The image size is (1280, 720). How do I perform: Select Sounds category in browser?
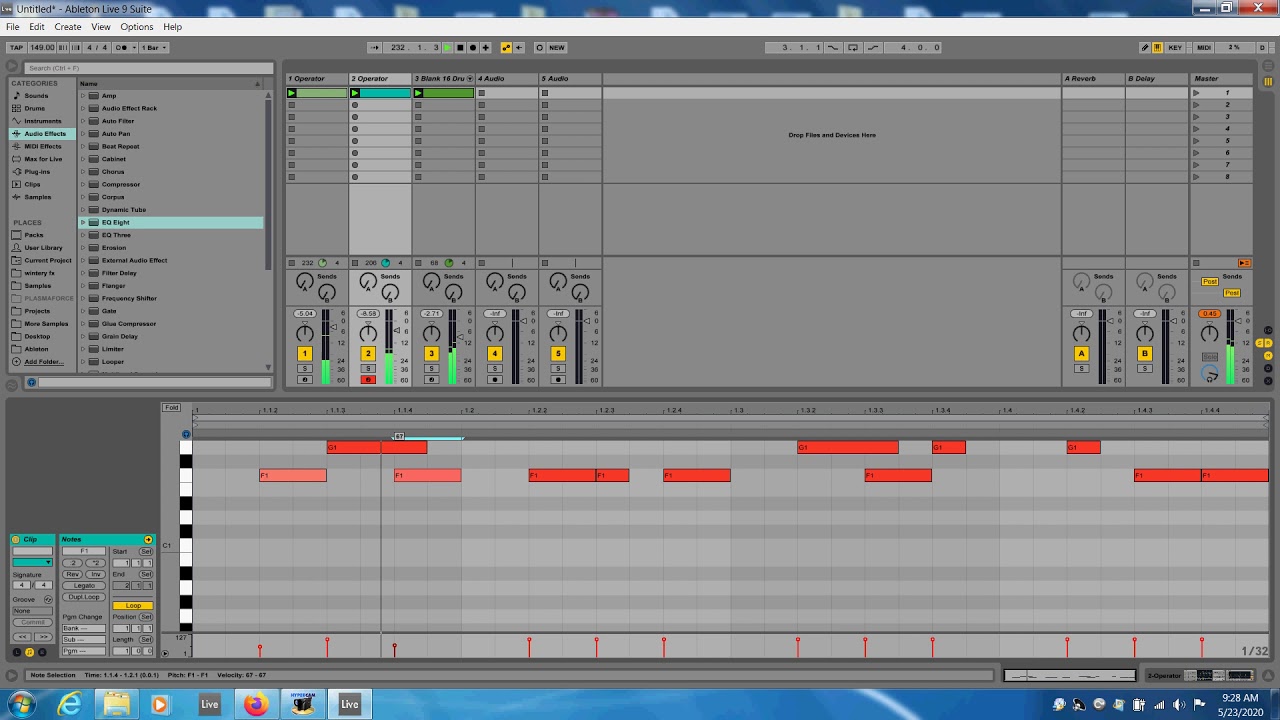[x=36, y=96]
